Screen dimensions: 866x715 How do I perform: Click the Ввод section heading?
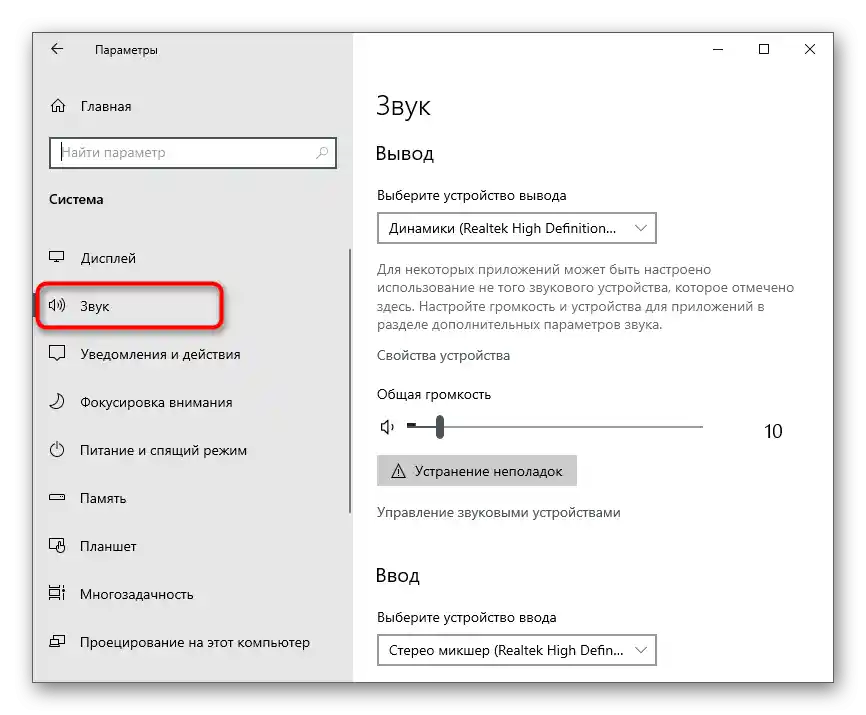(x=398, y=575)
